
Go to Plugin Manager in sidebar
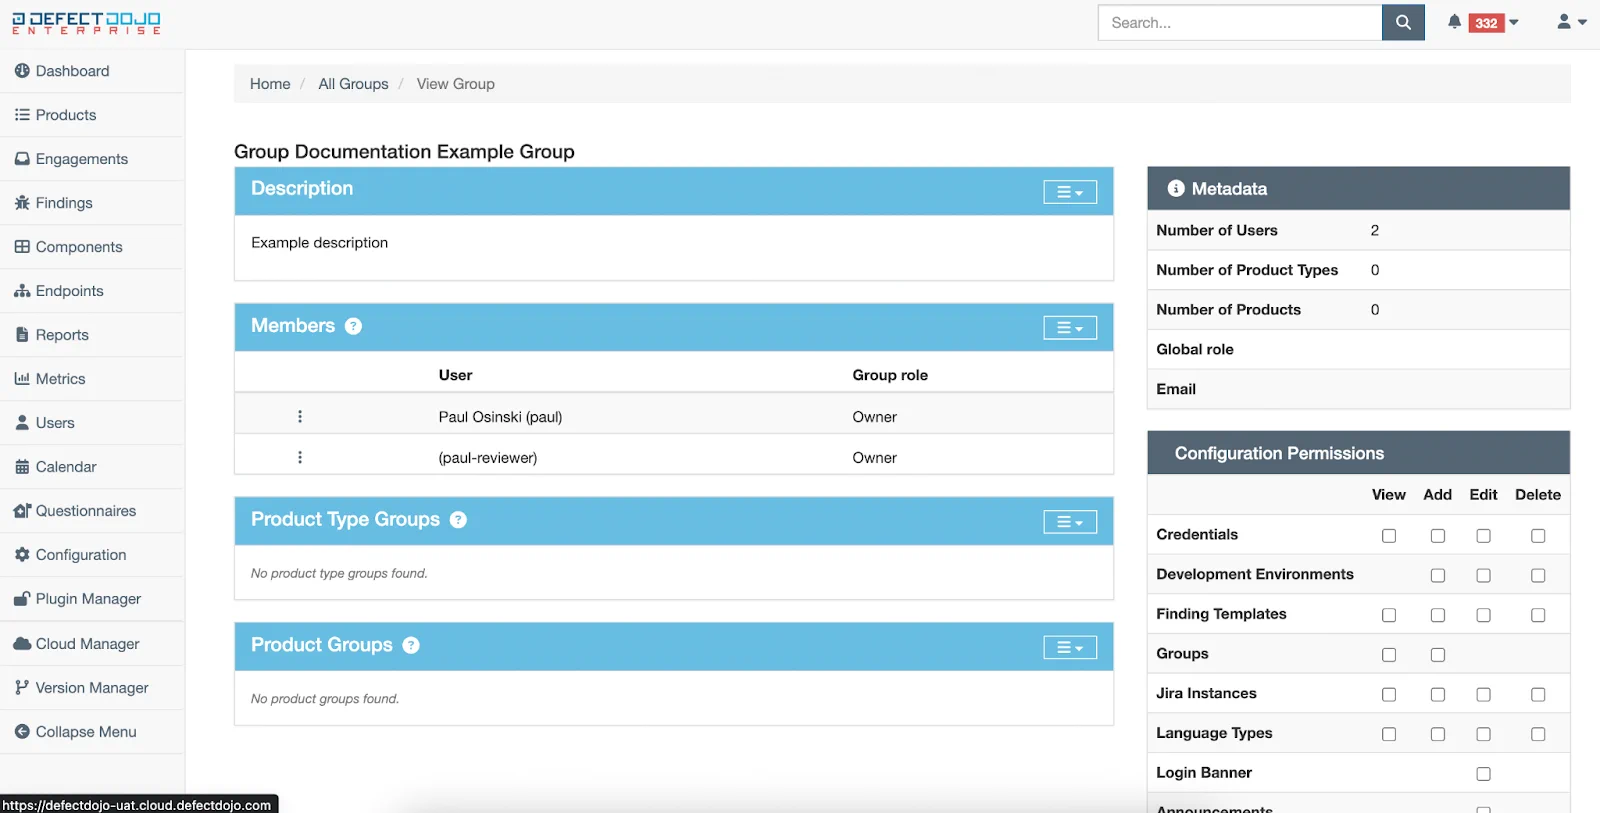click(x=88, y=599)
